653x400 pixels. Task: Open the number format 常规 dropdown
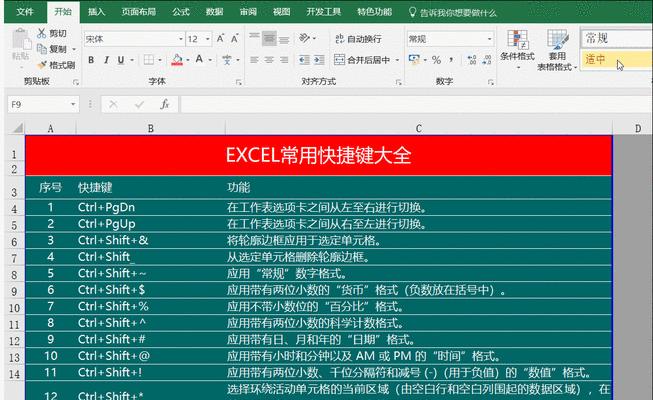(489, 39)
